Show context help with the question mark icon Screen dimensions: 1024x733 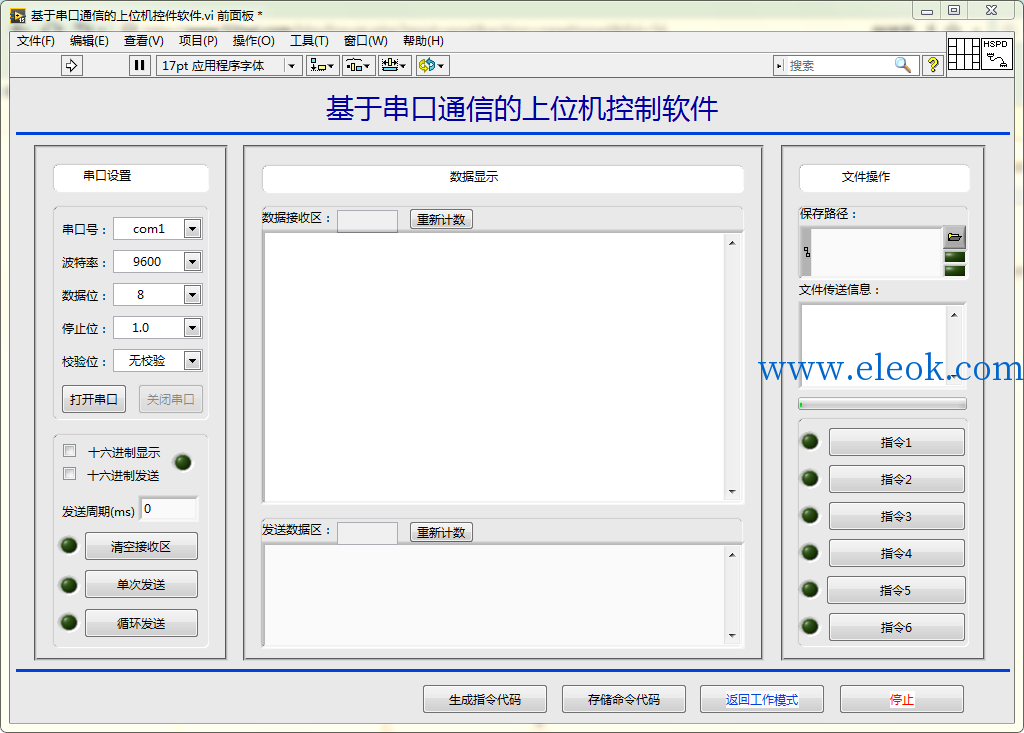click(x=933, y=65)
